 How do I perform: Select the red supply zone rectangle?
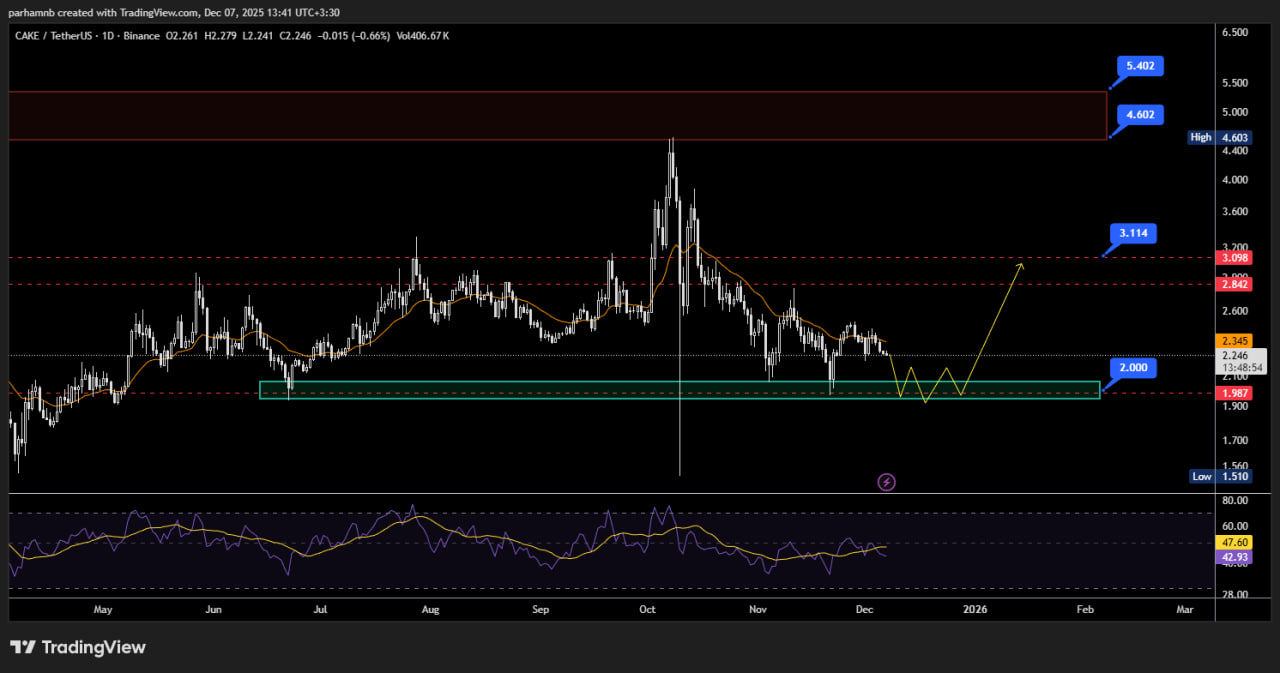click(557, 115)
